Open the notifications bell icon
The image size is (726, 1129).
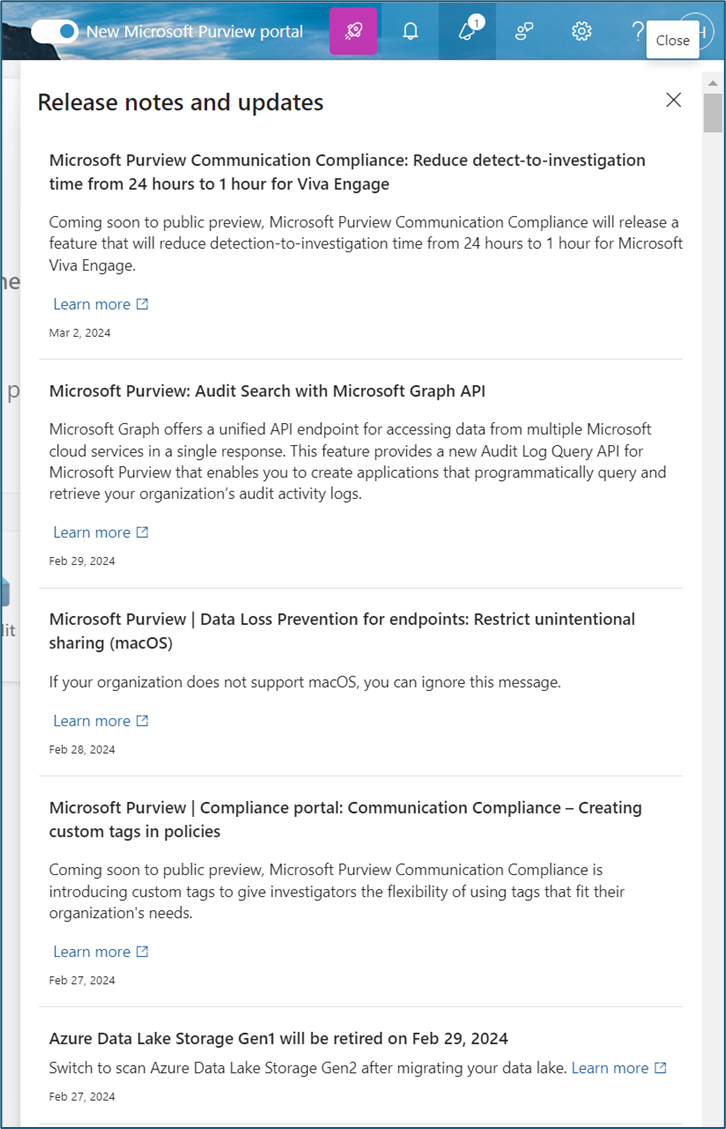pos(410,31)
